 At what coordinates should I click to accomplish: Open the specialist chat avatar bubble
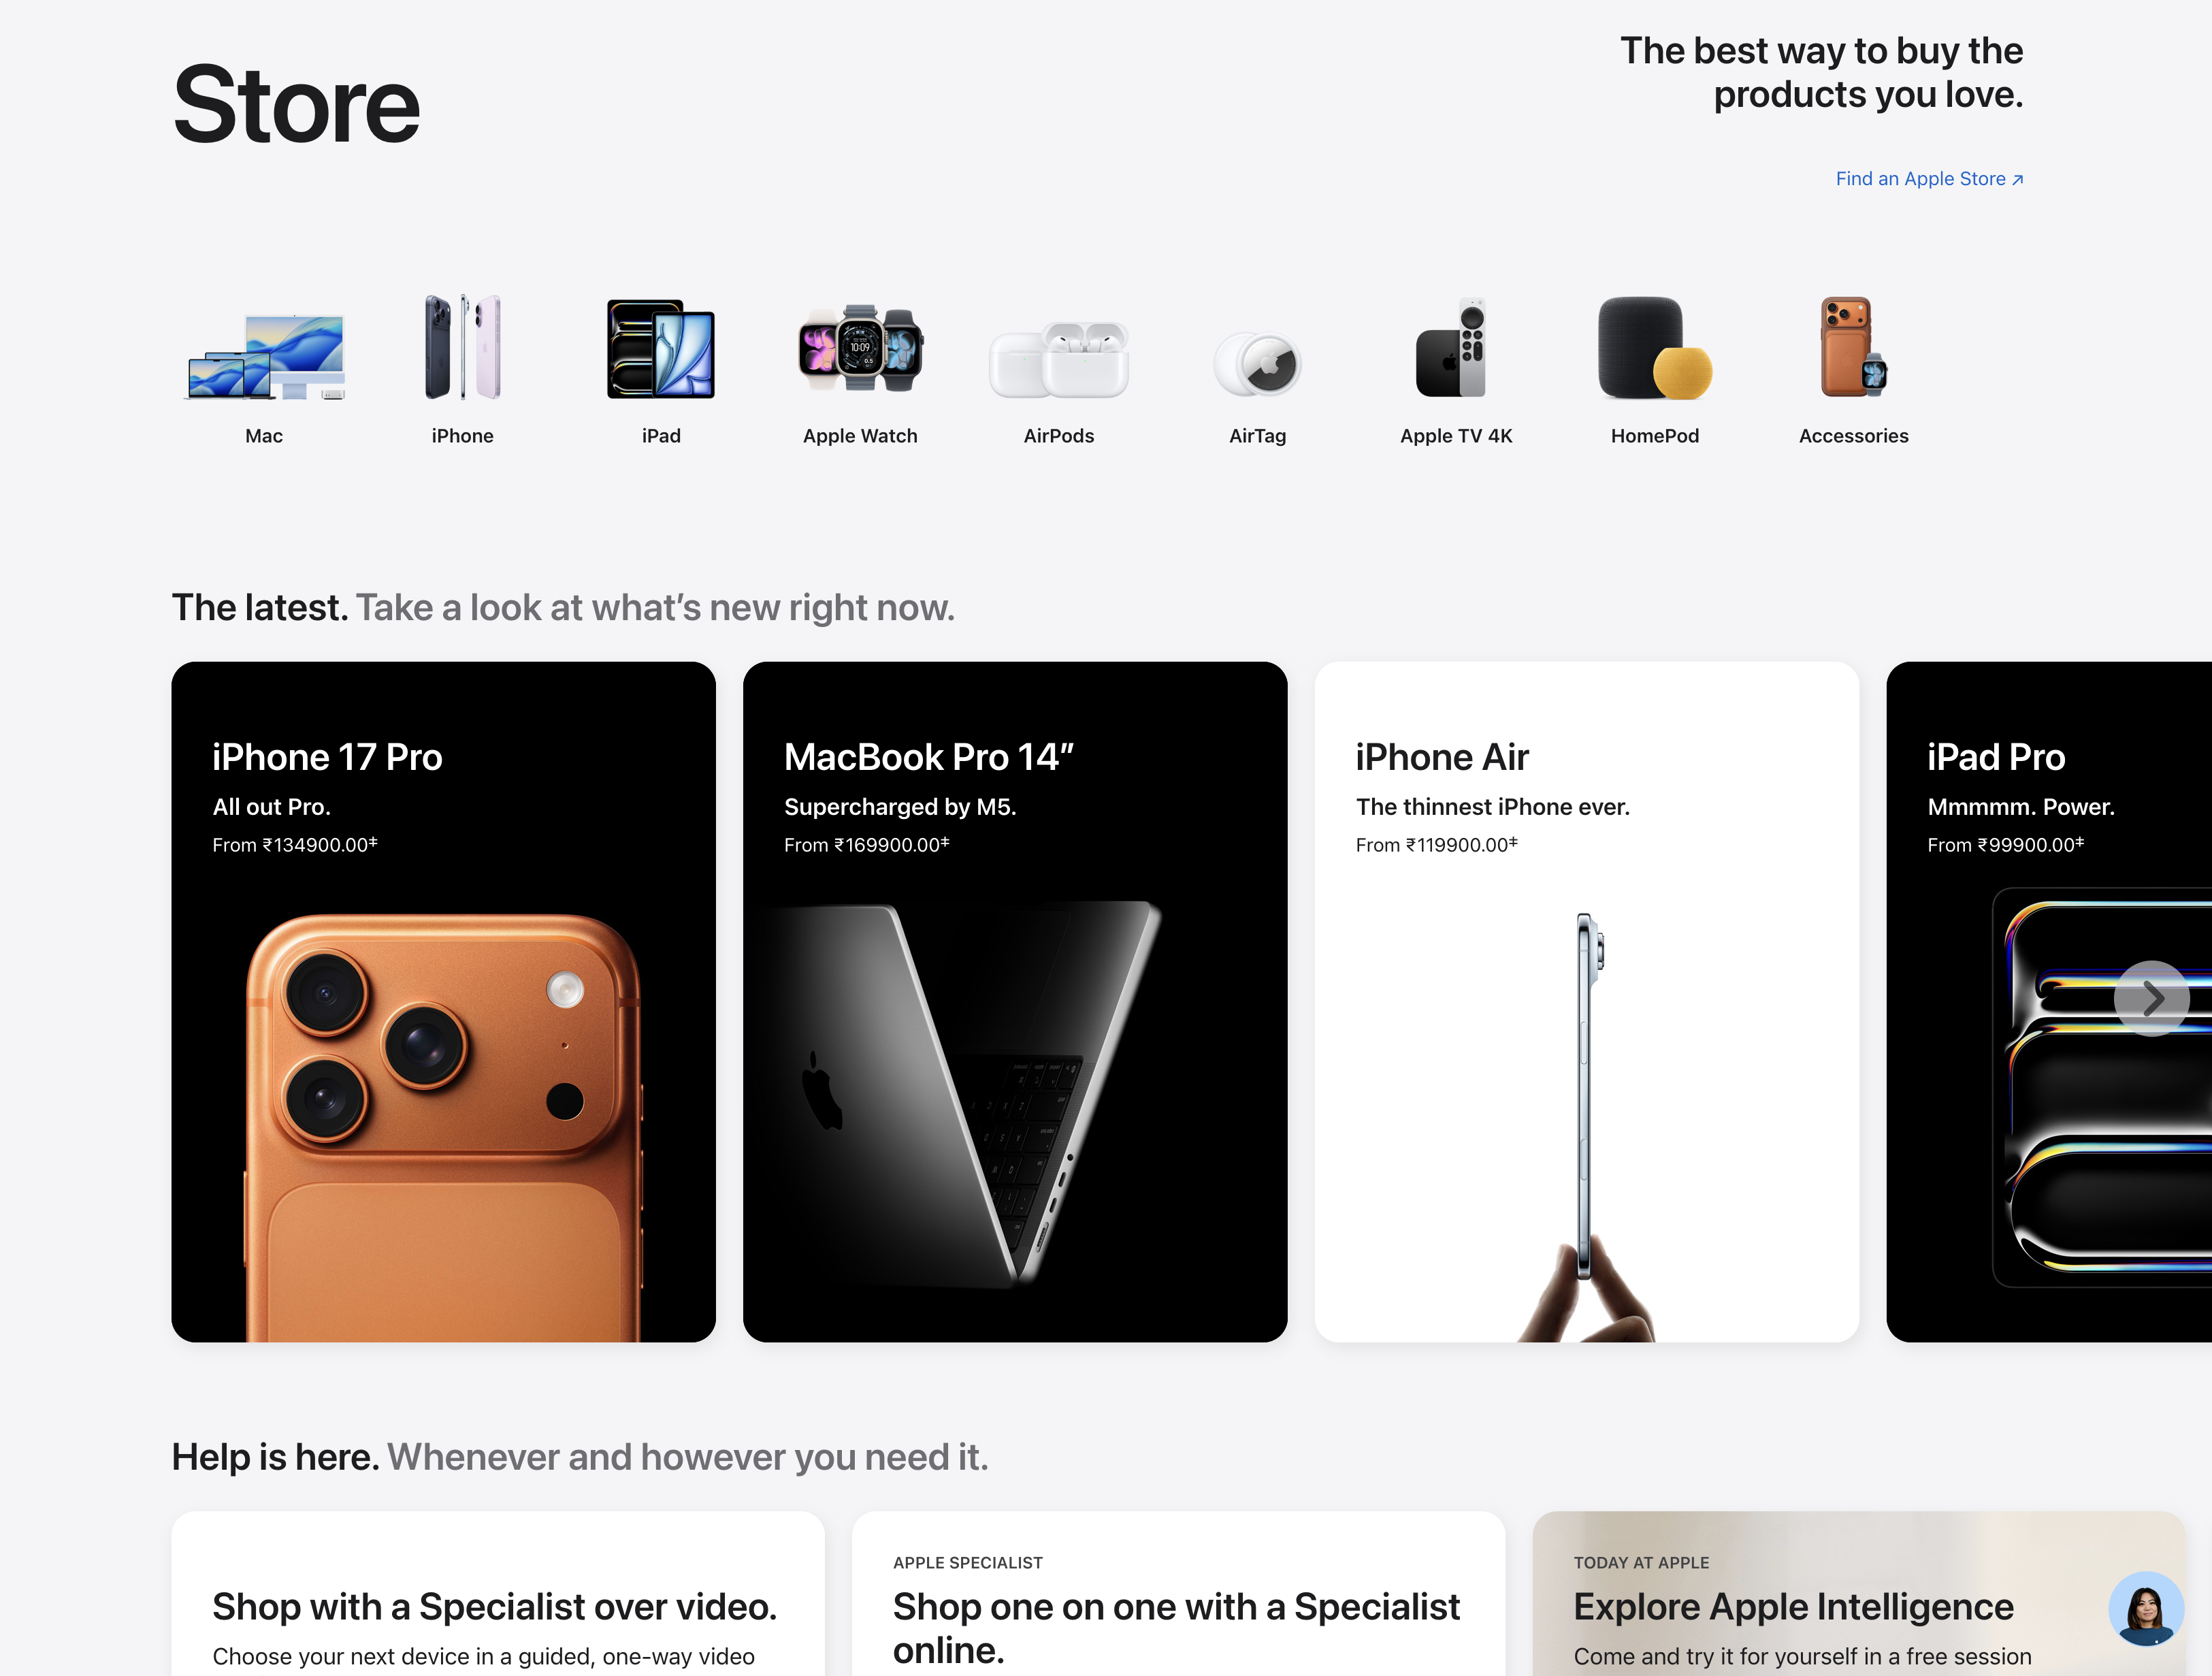point(2146,1608)
